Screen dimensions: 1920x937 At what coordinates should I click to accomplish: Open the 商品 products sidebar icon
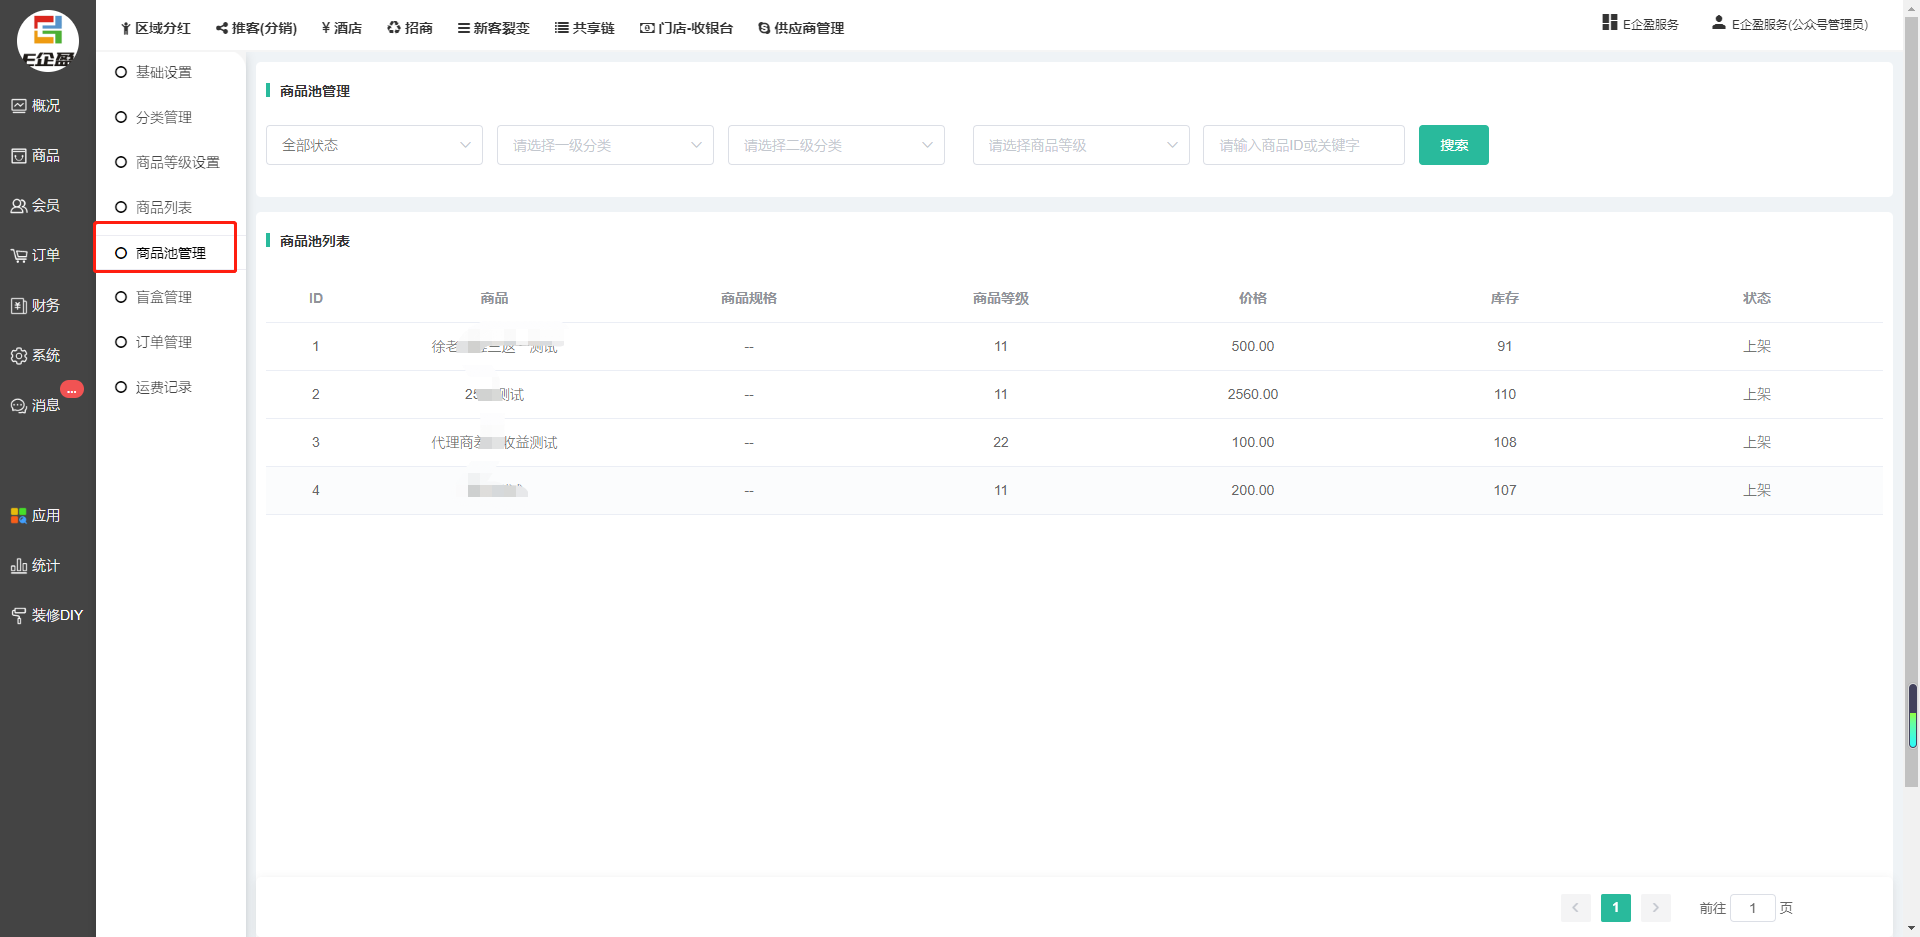(x=19, y=156)
